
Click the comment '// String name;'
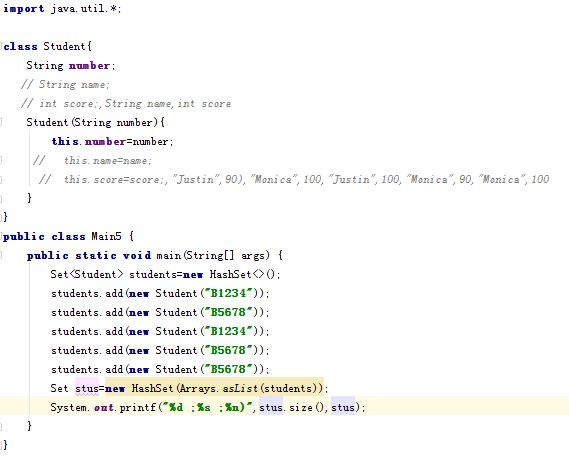pyautogui.click(x=65, y=85)
